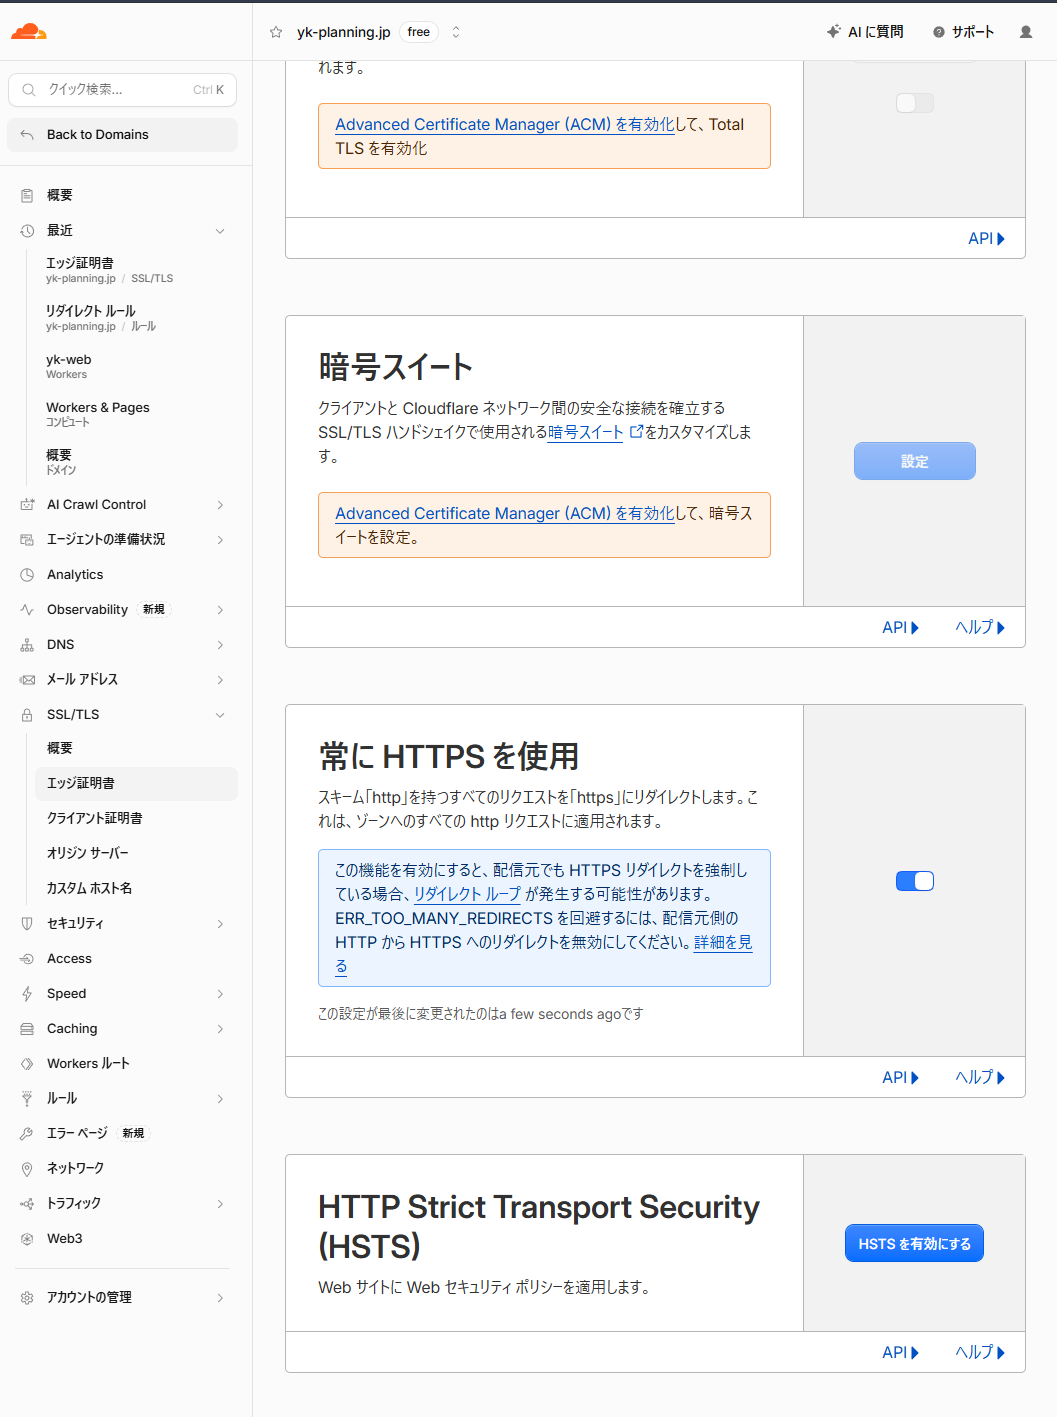Open オリジン サーバー submenu item

point(136,853)
